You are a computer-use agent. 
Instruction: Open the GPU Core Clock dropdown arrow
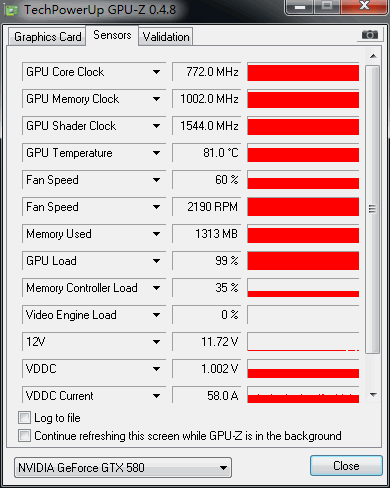pyautogui.click(x=156, y=72)
